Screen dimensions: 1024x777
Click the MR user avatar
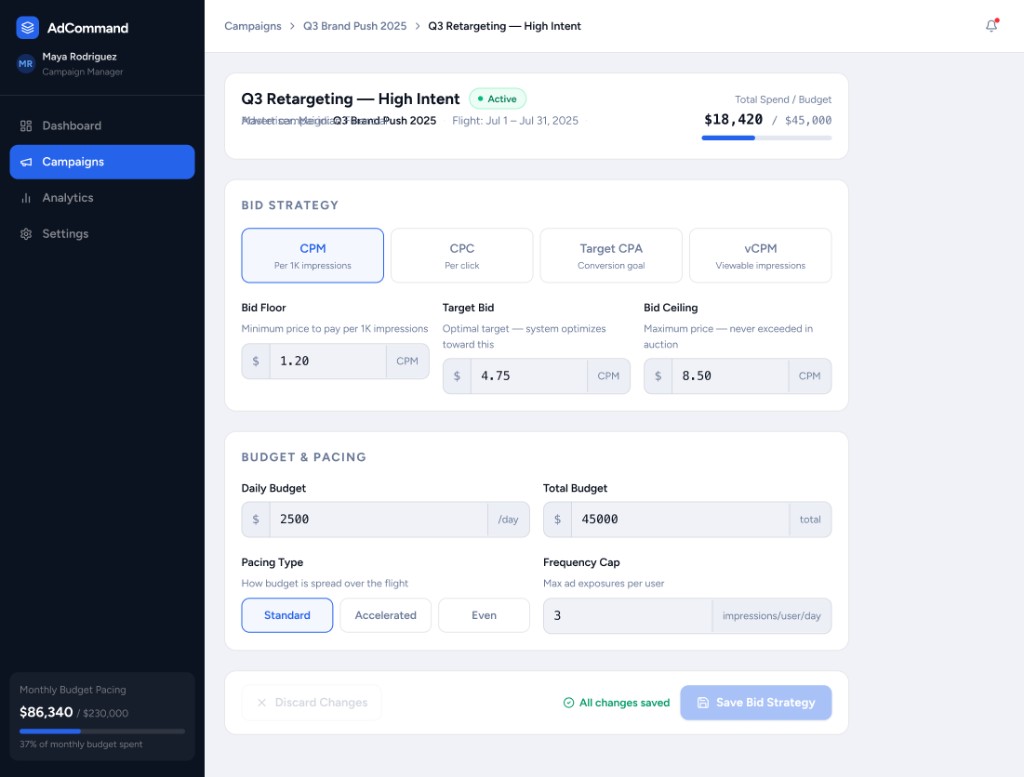coord(25,63)
